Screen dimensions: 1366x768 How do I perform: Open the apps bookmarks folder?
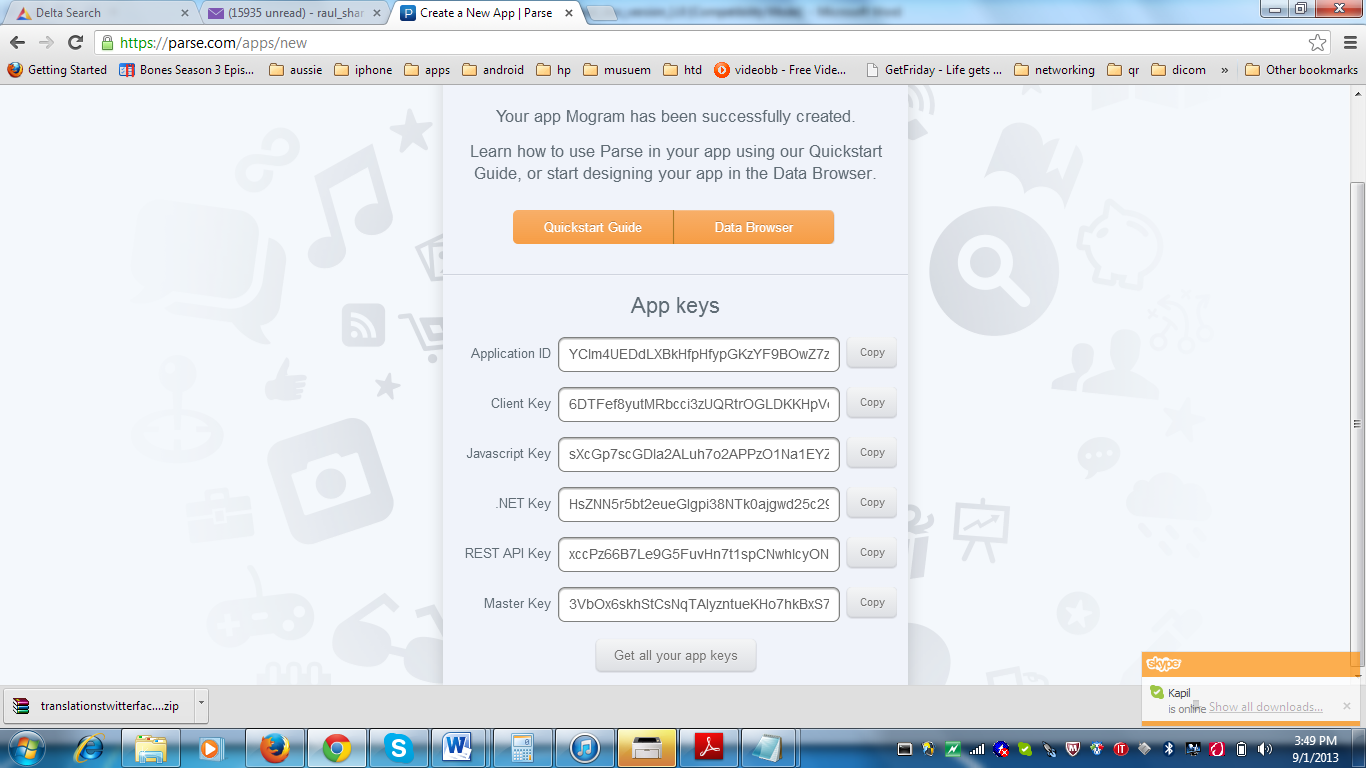427,70
